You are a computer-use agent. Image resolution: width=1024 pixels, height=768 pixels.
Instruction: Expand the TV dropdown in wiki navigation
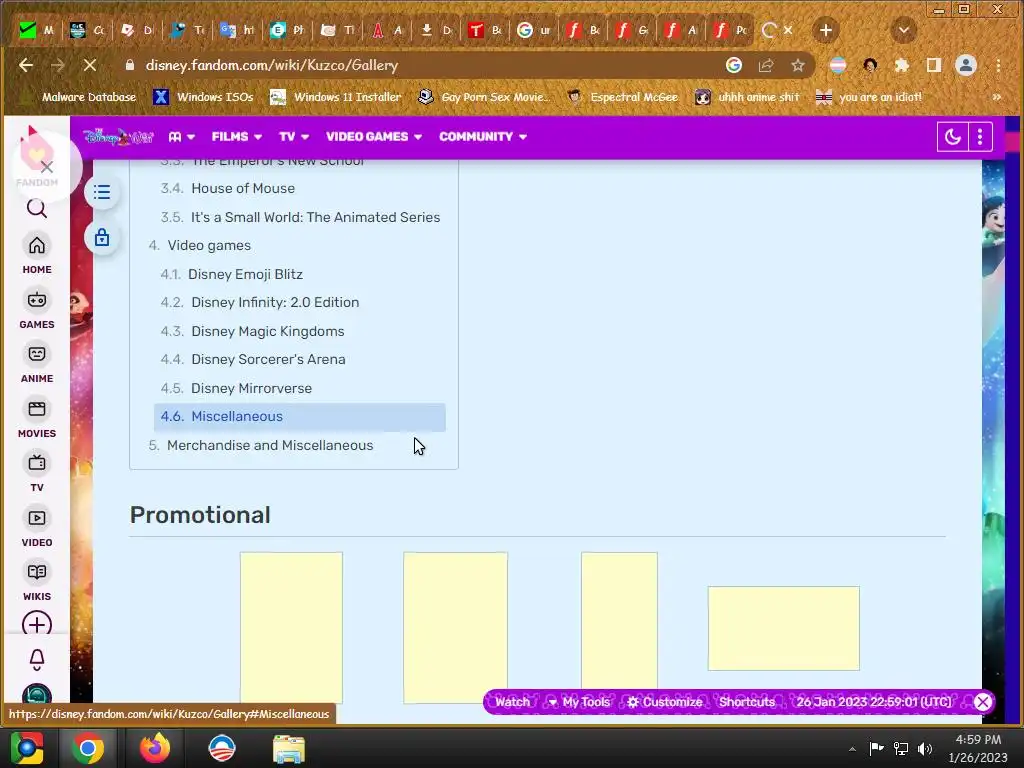click(x=294, y=136)
